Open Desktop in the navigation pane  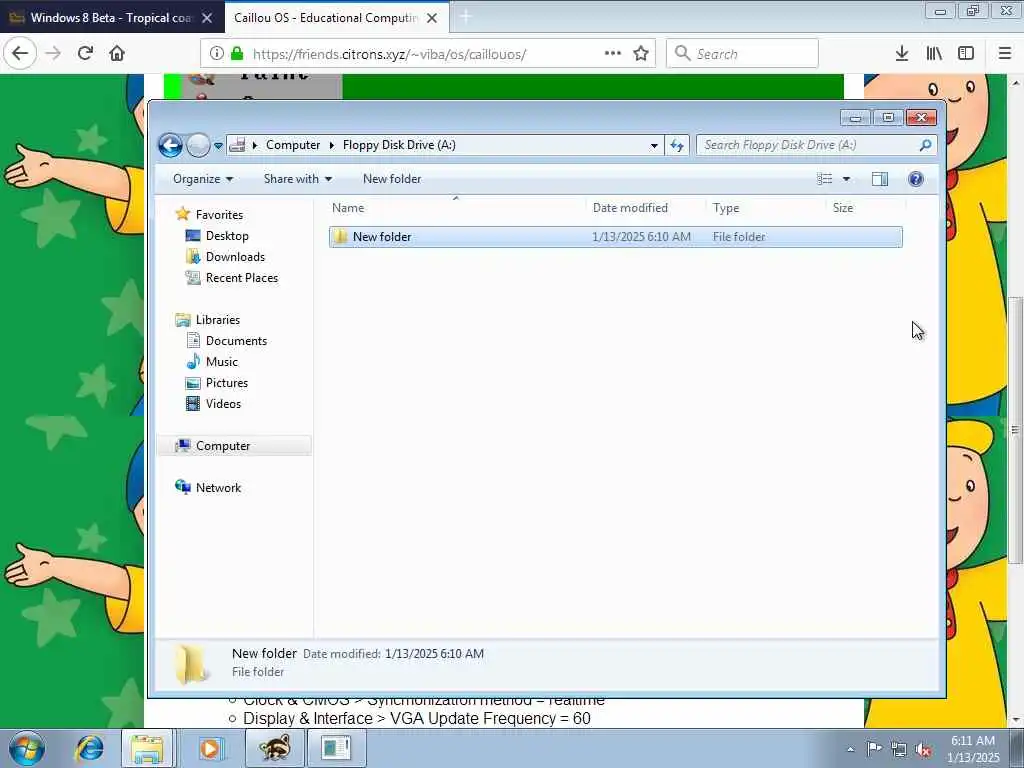(x=227, y=236)
